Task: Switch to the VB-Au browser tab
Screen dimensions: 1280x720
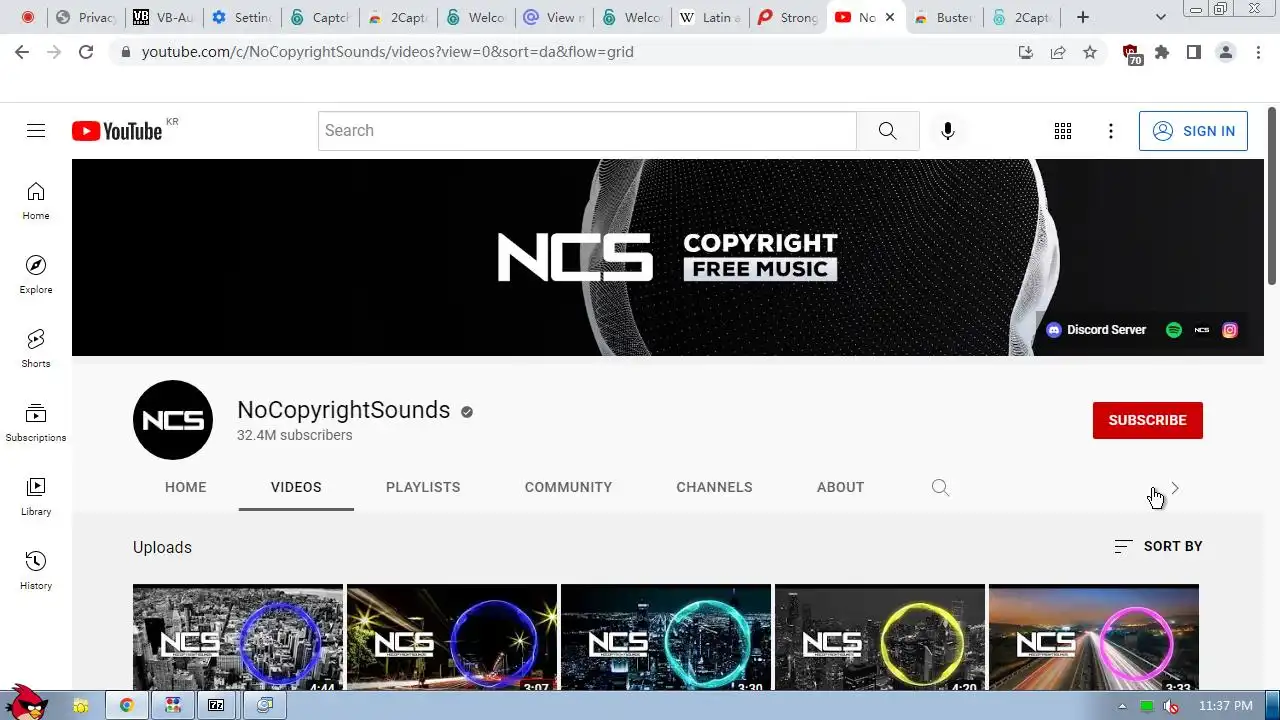Action: point(164,17)
